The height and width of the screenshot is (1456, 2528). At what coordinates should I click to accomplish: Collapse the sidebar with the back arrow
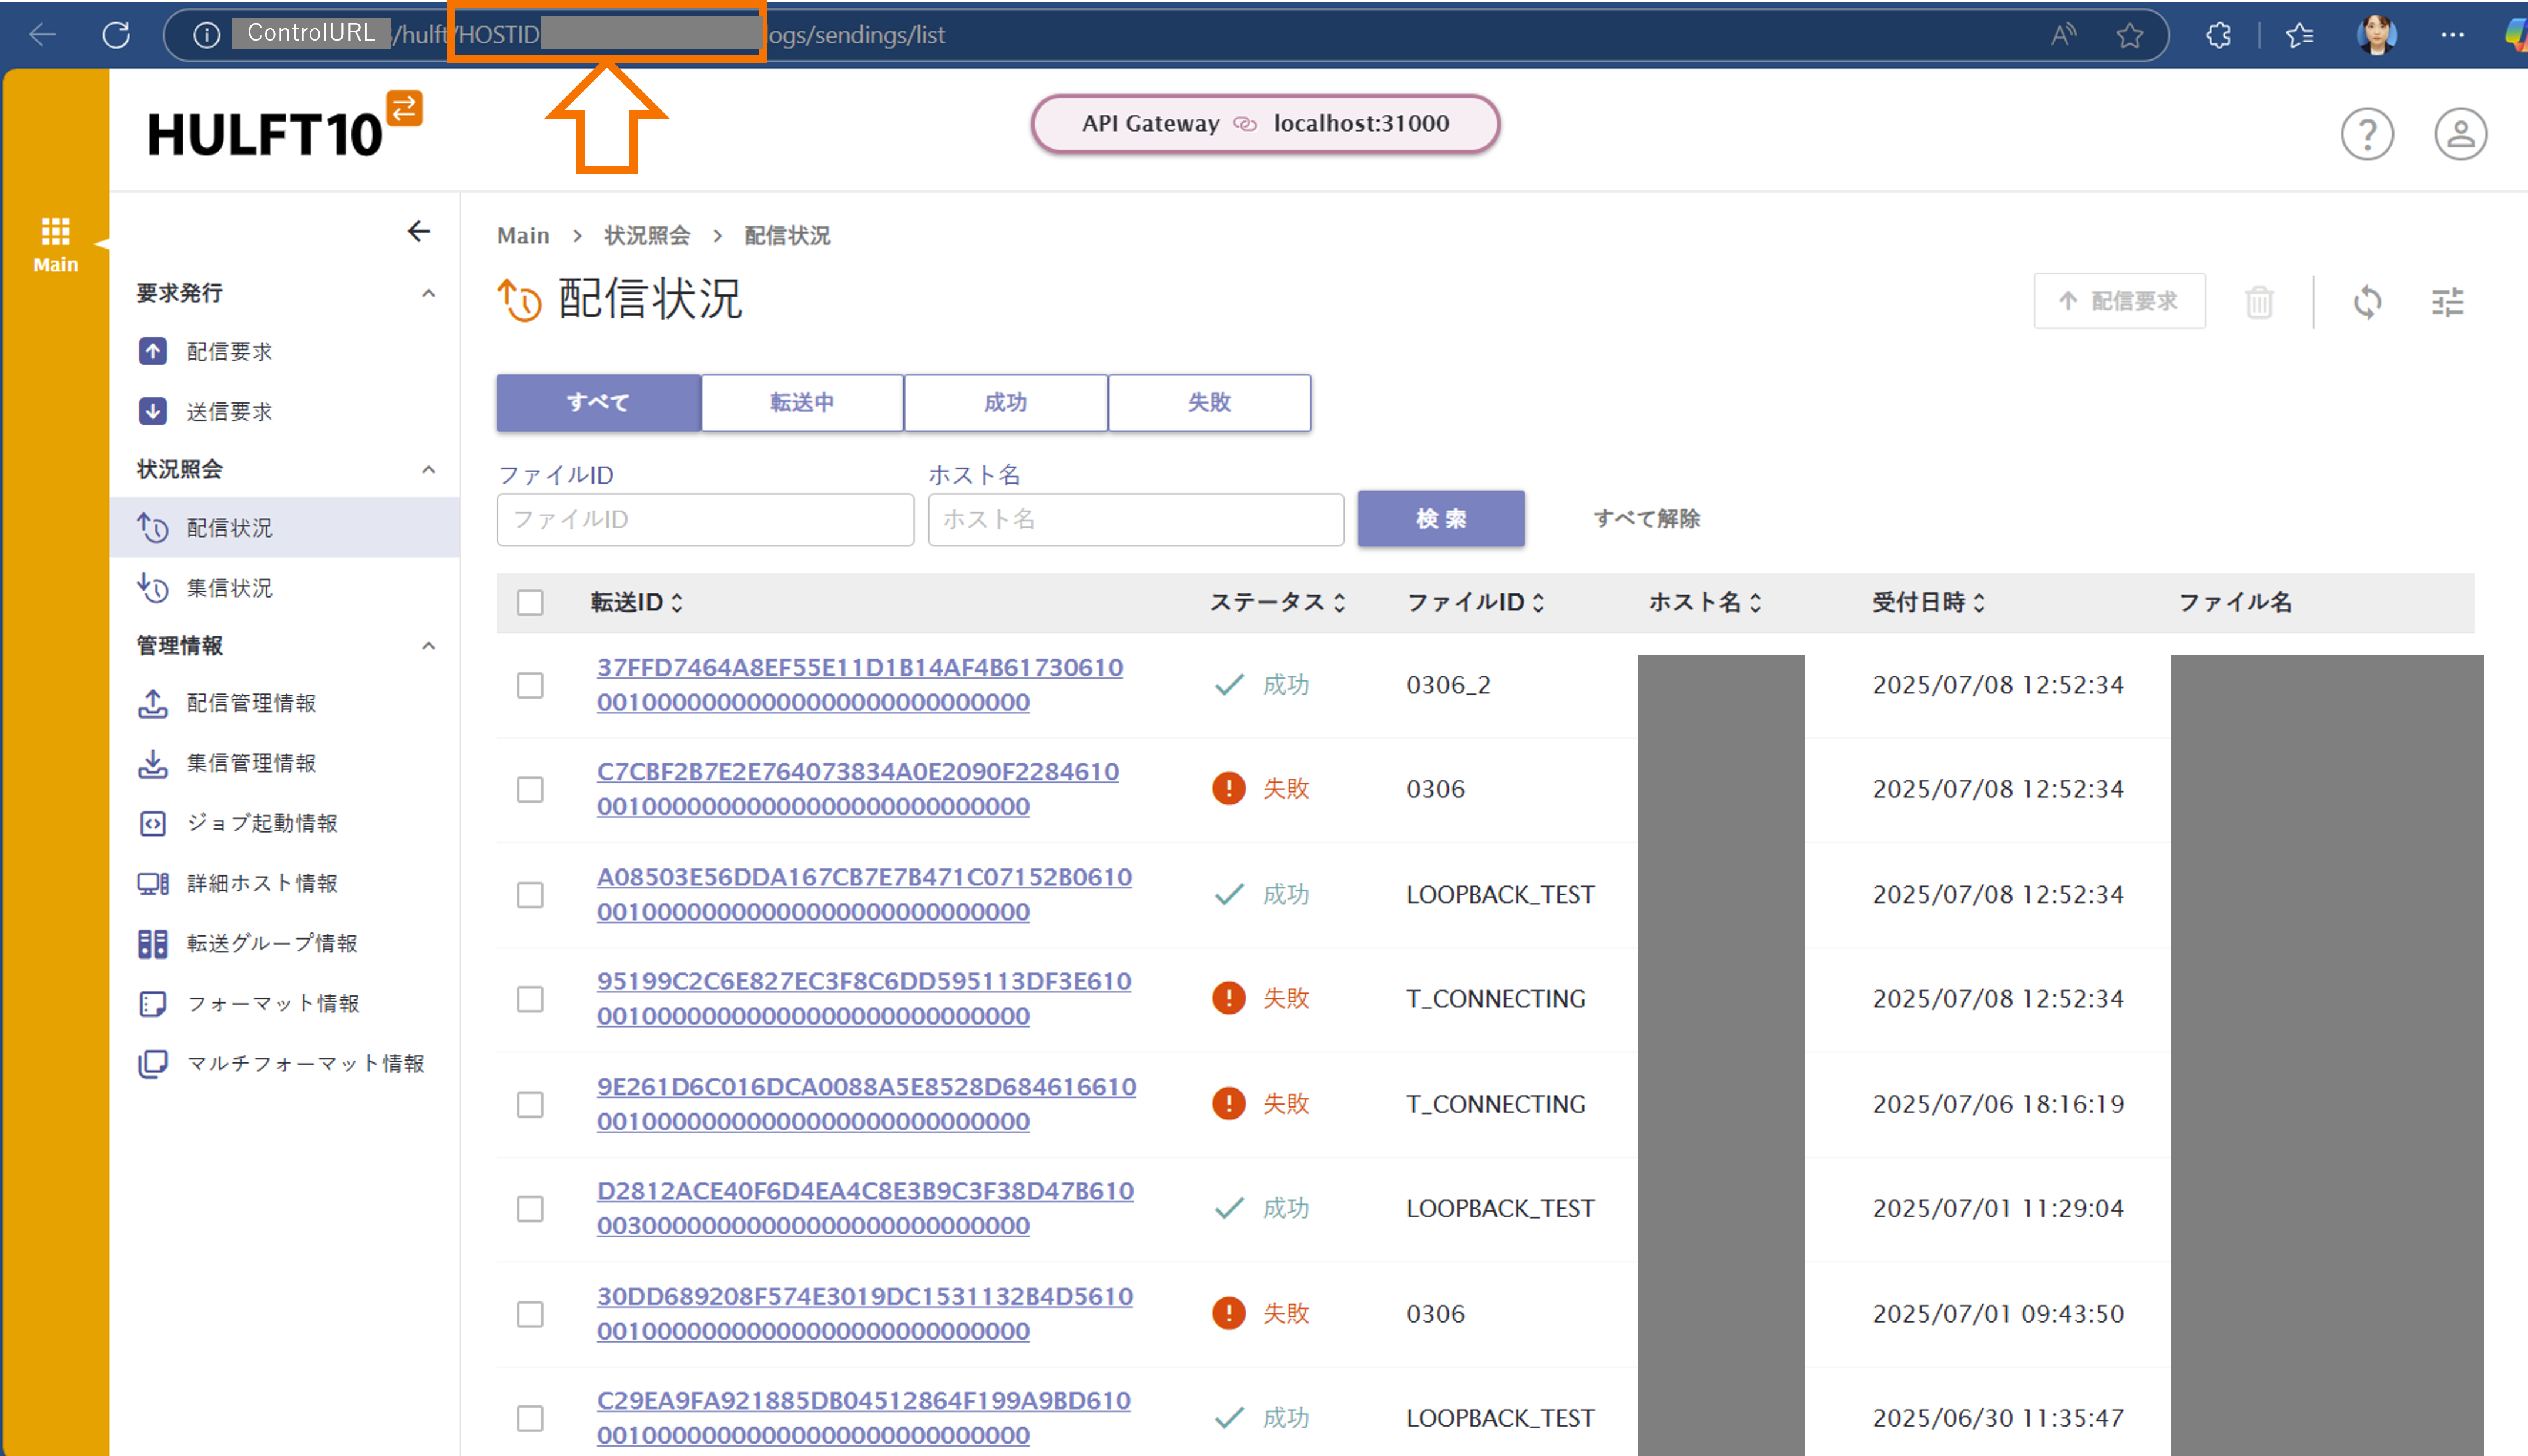click(x=419, y=231)
